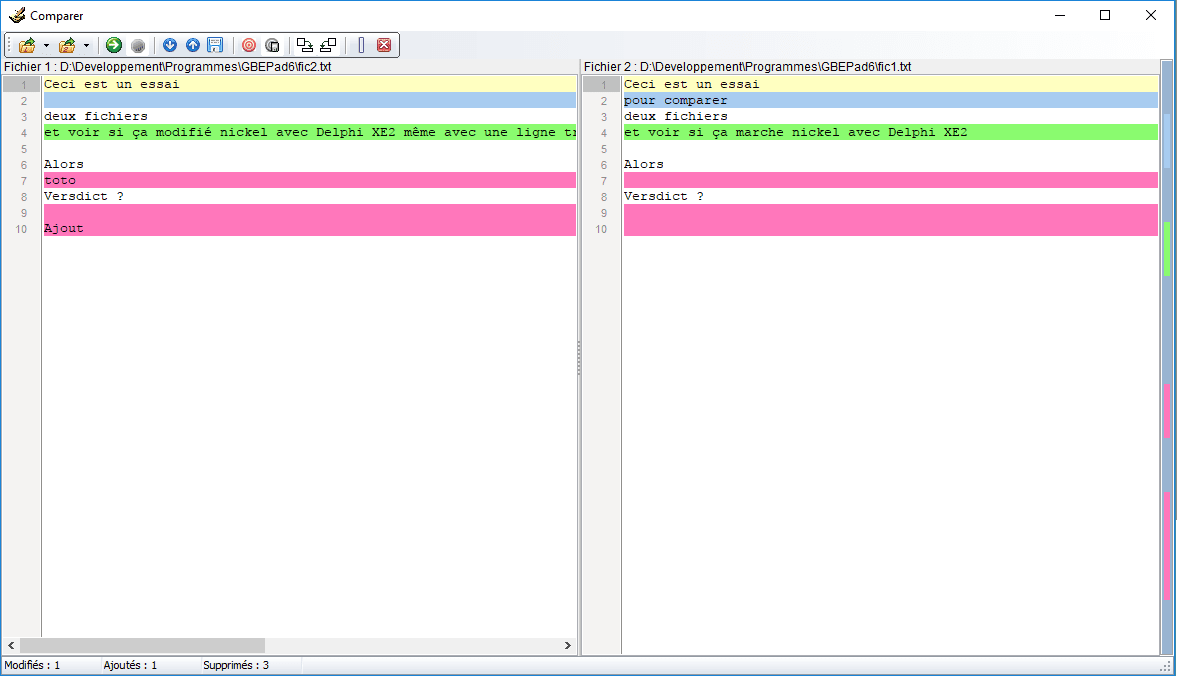1177x676 pixels.
Task: Go to next difference with blue down arrow
Action: pos(170,46)
